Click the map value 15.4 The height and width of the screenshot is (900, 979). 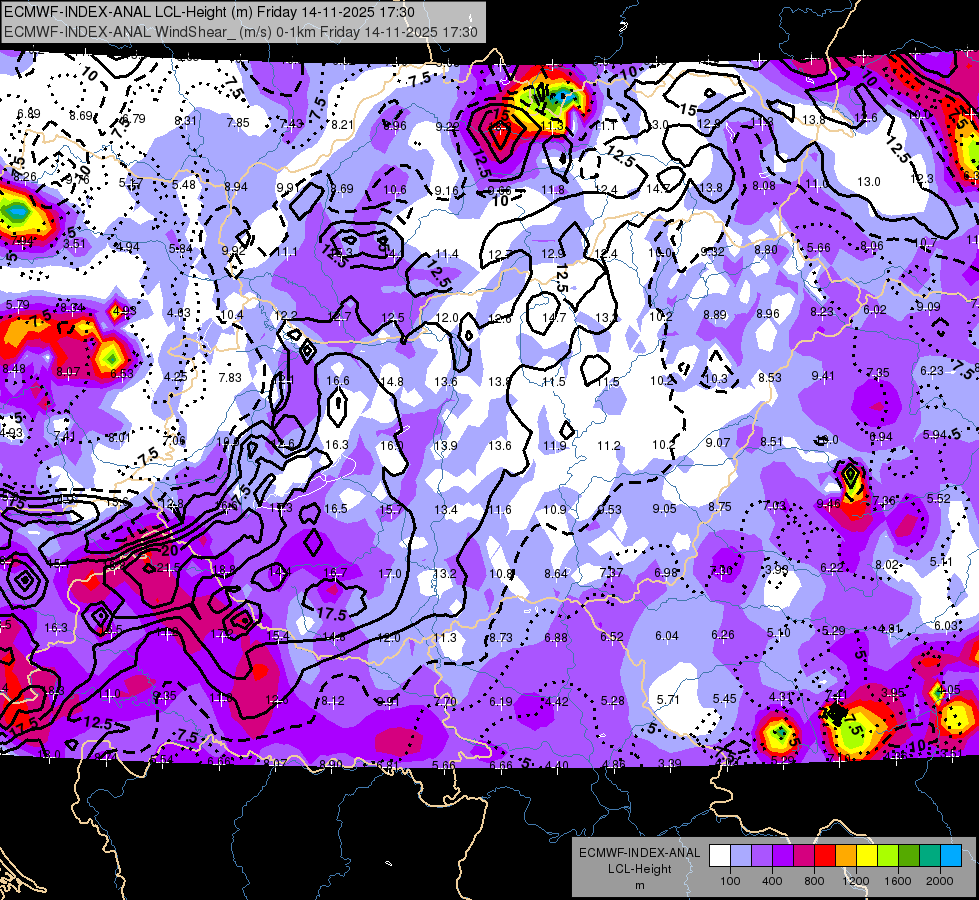(278, 636)
